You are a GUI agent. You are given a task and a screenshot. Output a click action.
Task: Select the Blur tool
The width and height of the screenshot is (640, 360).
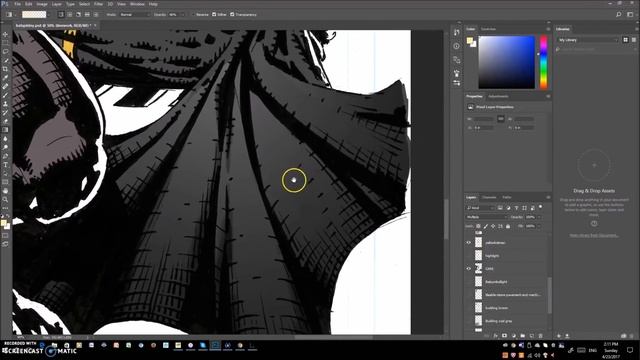(x=5, y=138)
